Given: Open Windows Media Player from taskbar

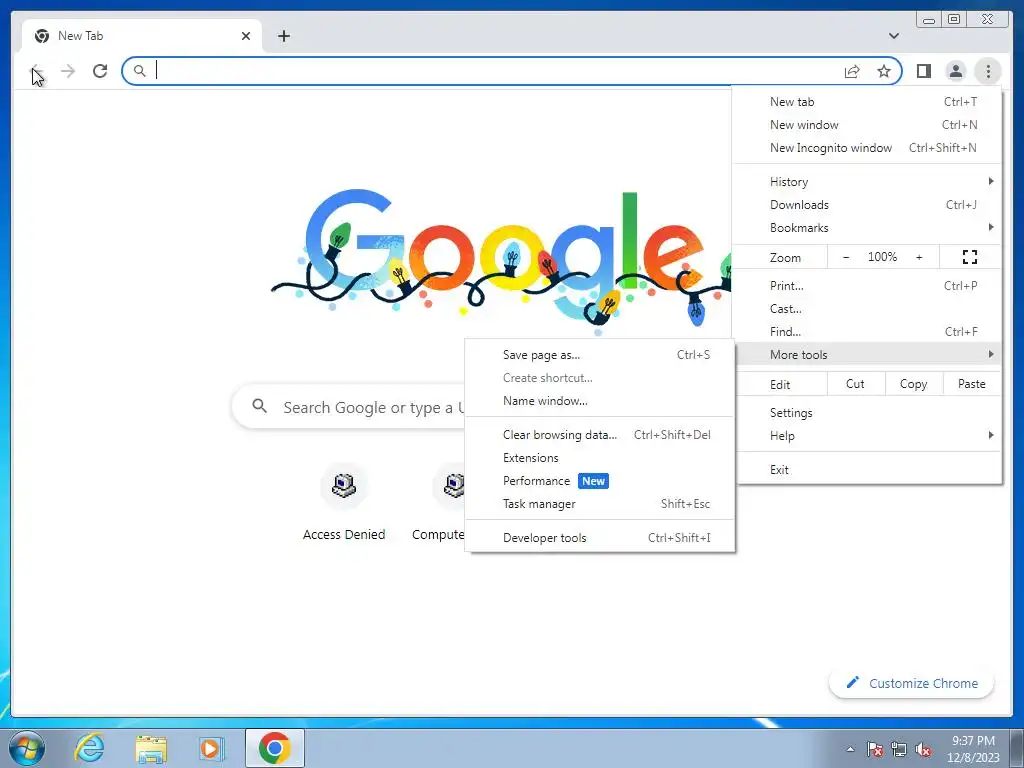Looking at the screenshot, I should tap(211, 748).
